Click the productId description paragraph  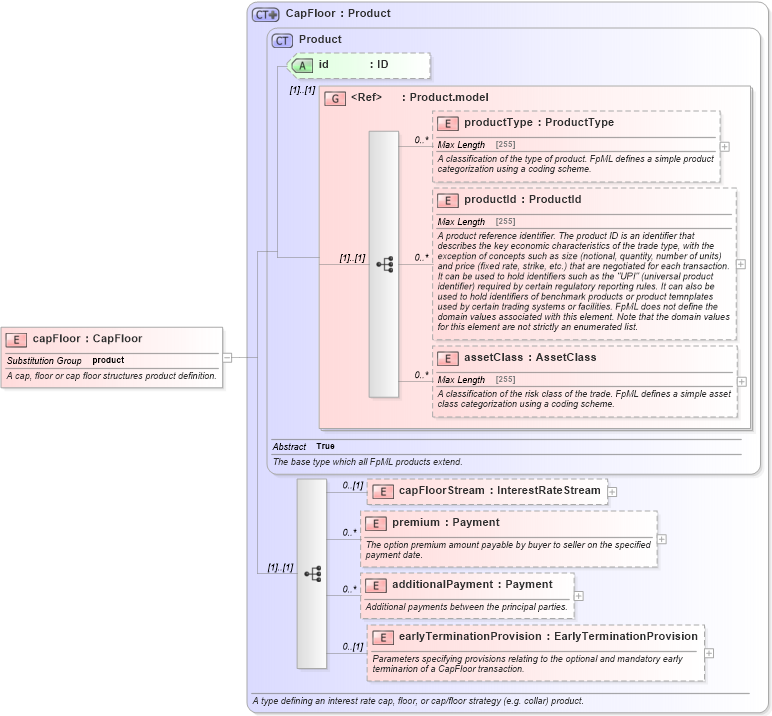tap(583, 281)
